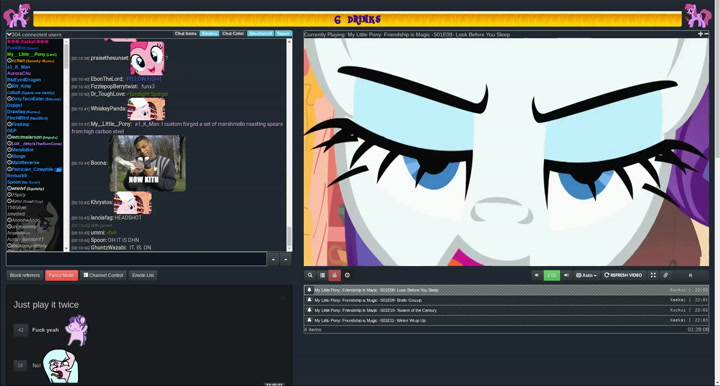Lower volume with the left speaker icon
This screenshot has height=386, width=720.
pos(536,275)
